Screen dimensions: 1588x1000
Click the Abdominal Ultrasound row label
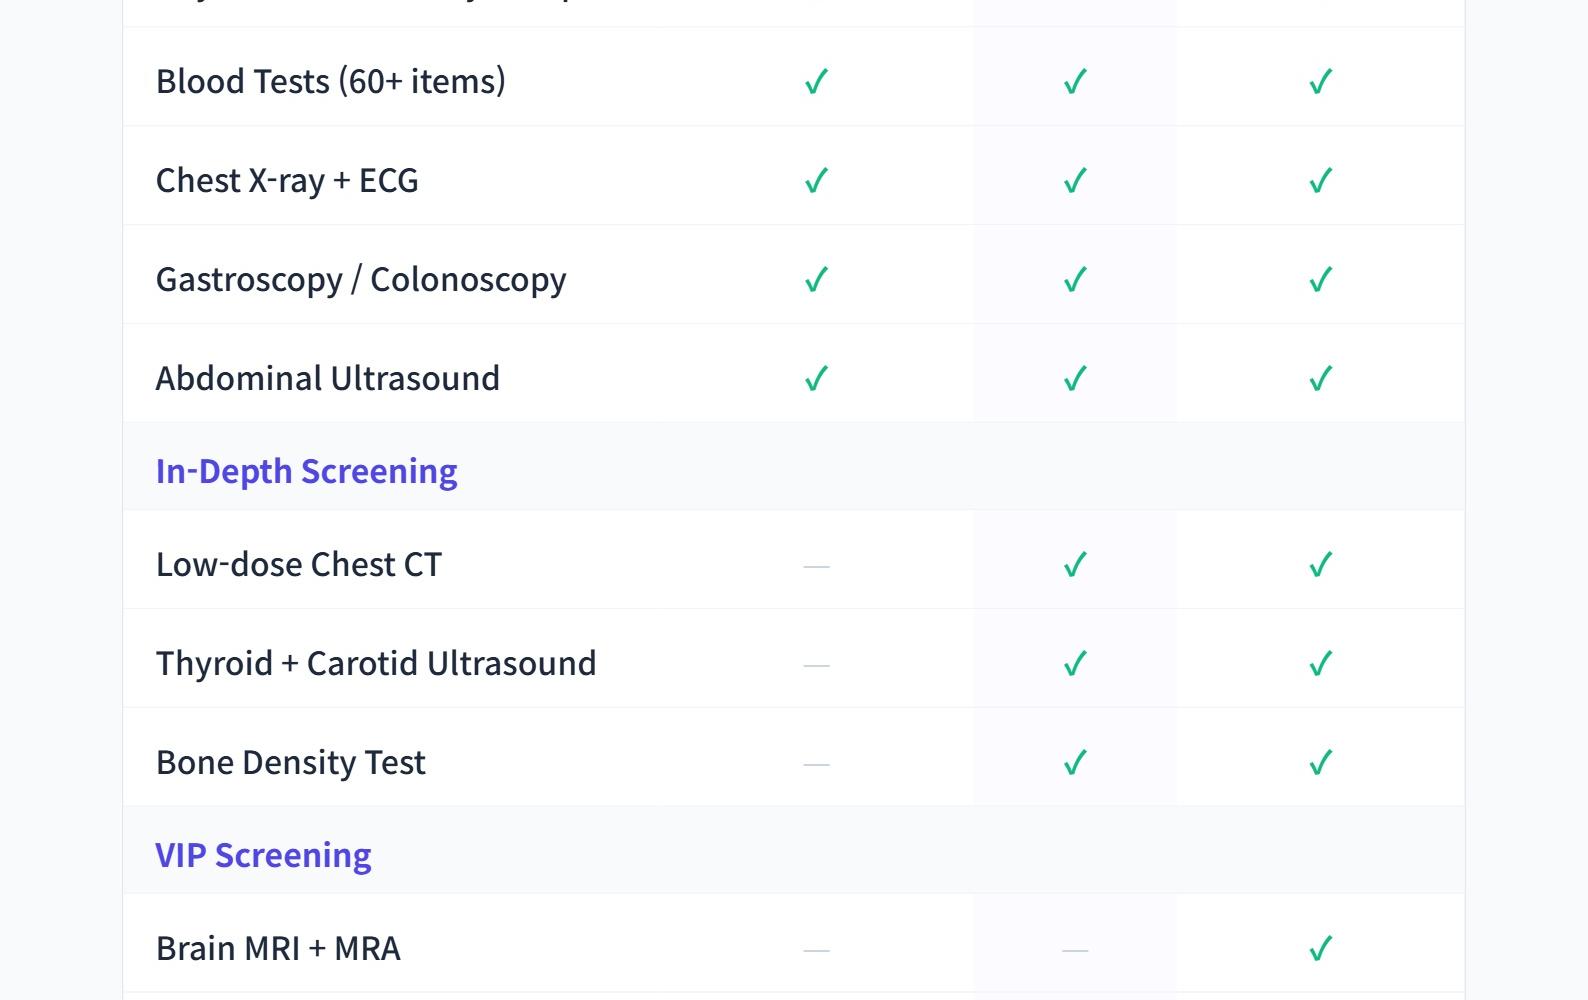[x=328, y=378]
